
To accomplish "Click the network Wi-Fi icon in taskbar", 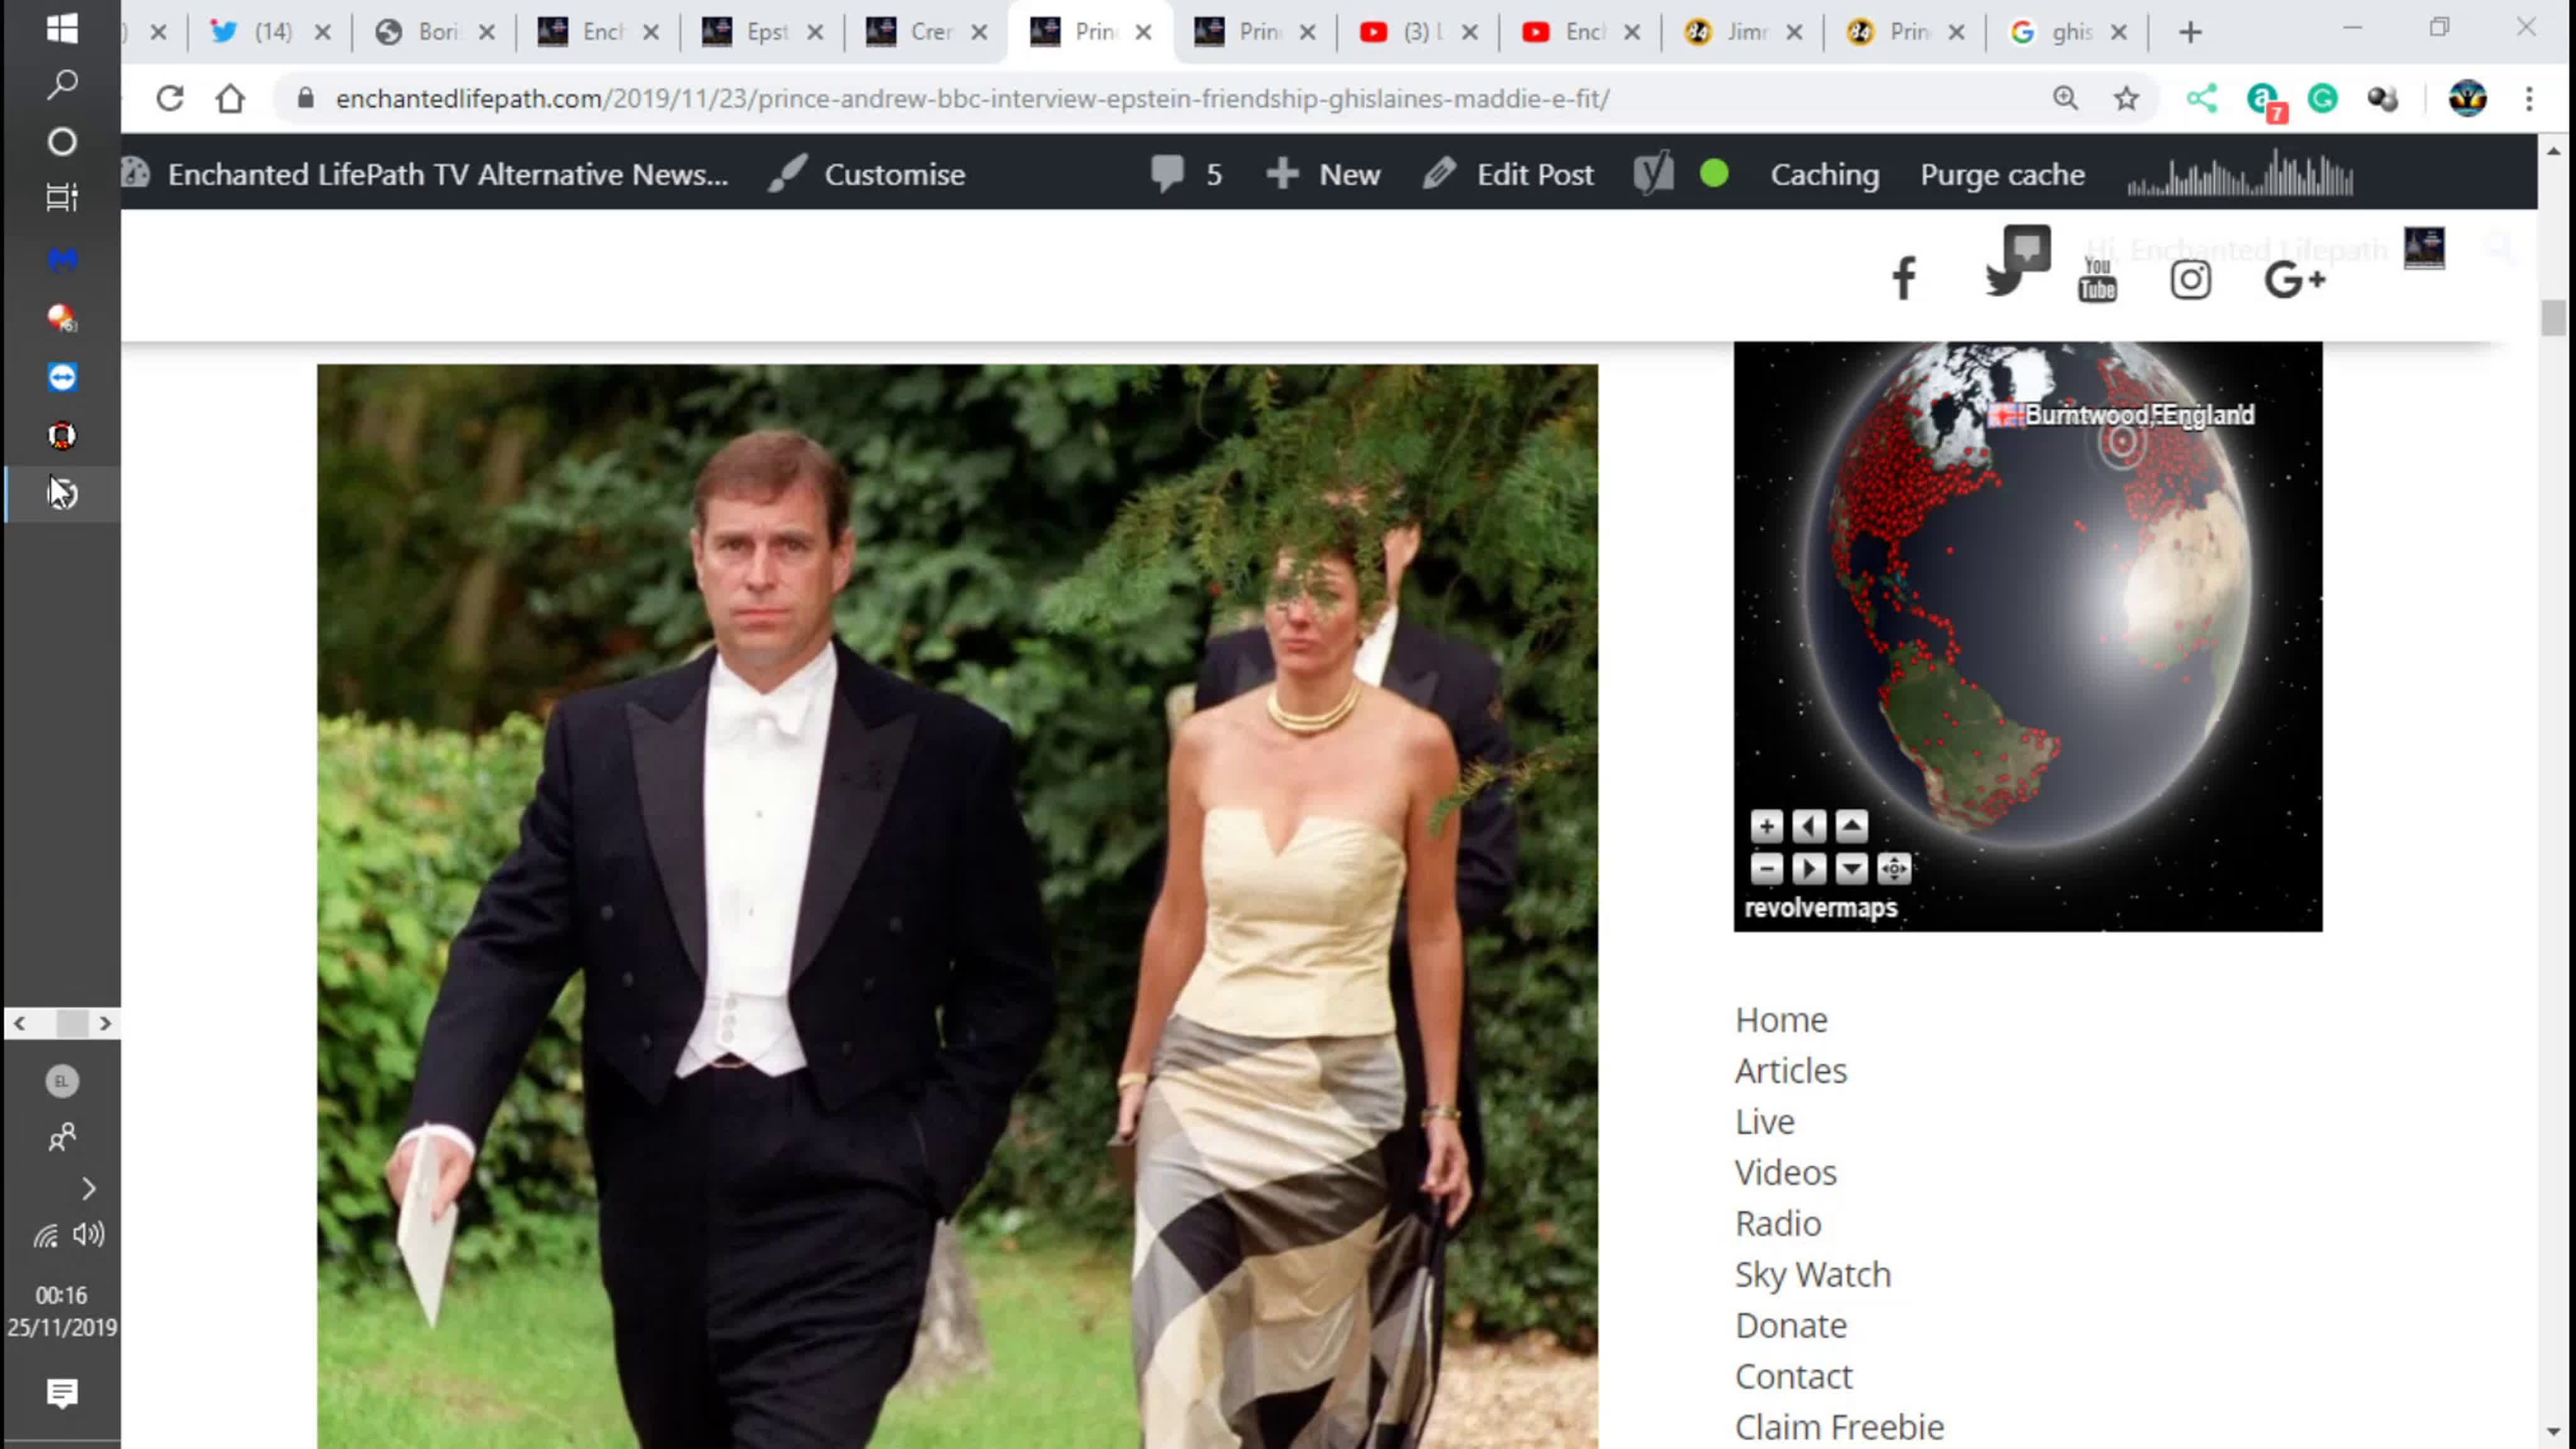I will coord(46,1236).
